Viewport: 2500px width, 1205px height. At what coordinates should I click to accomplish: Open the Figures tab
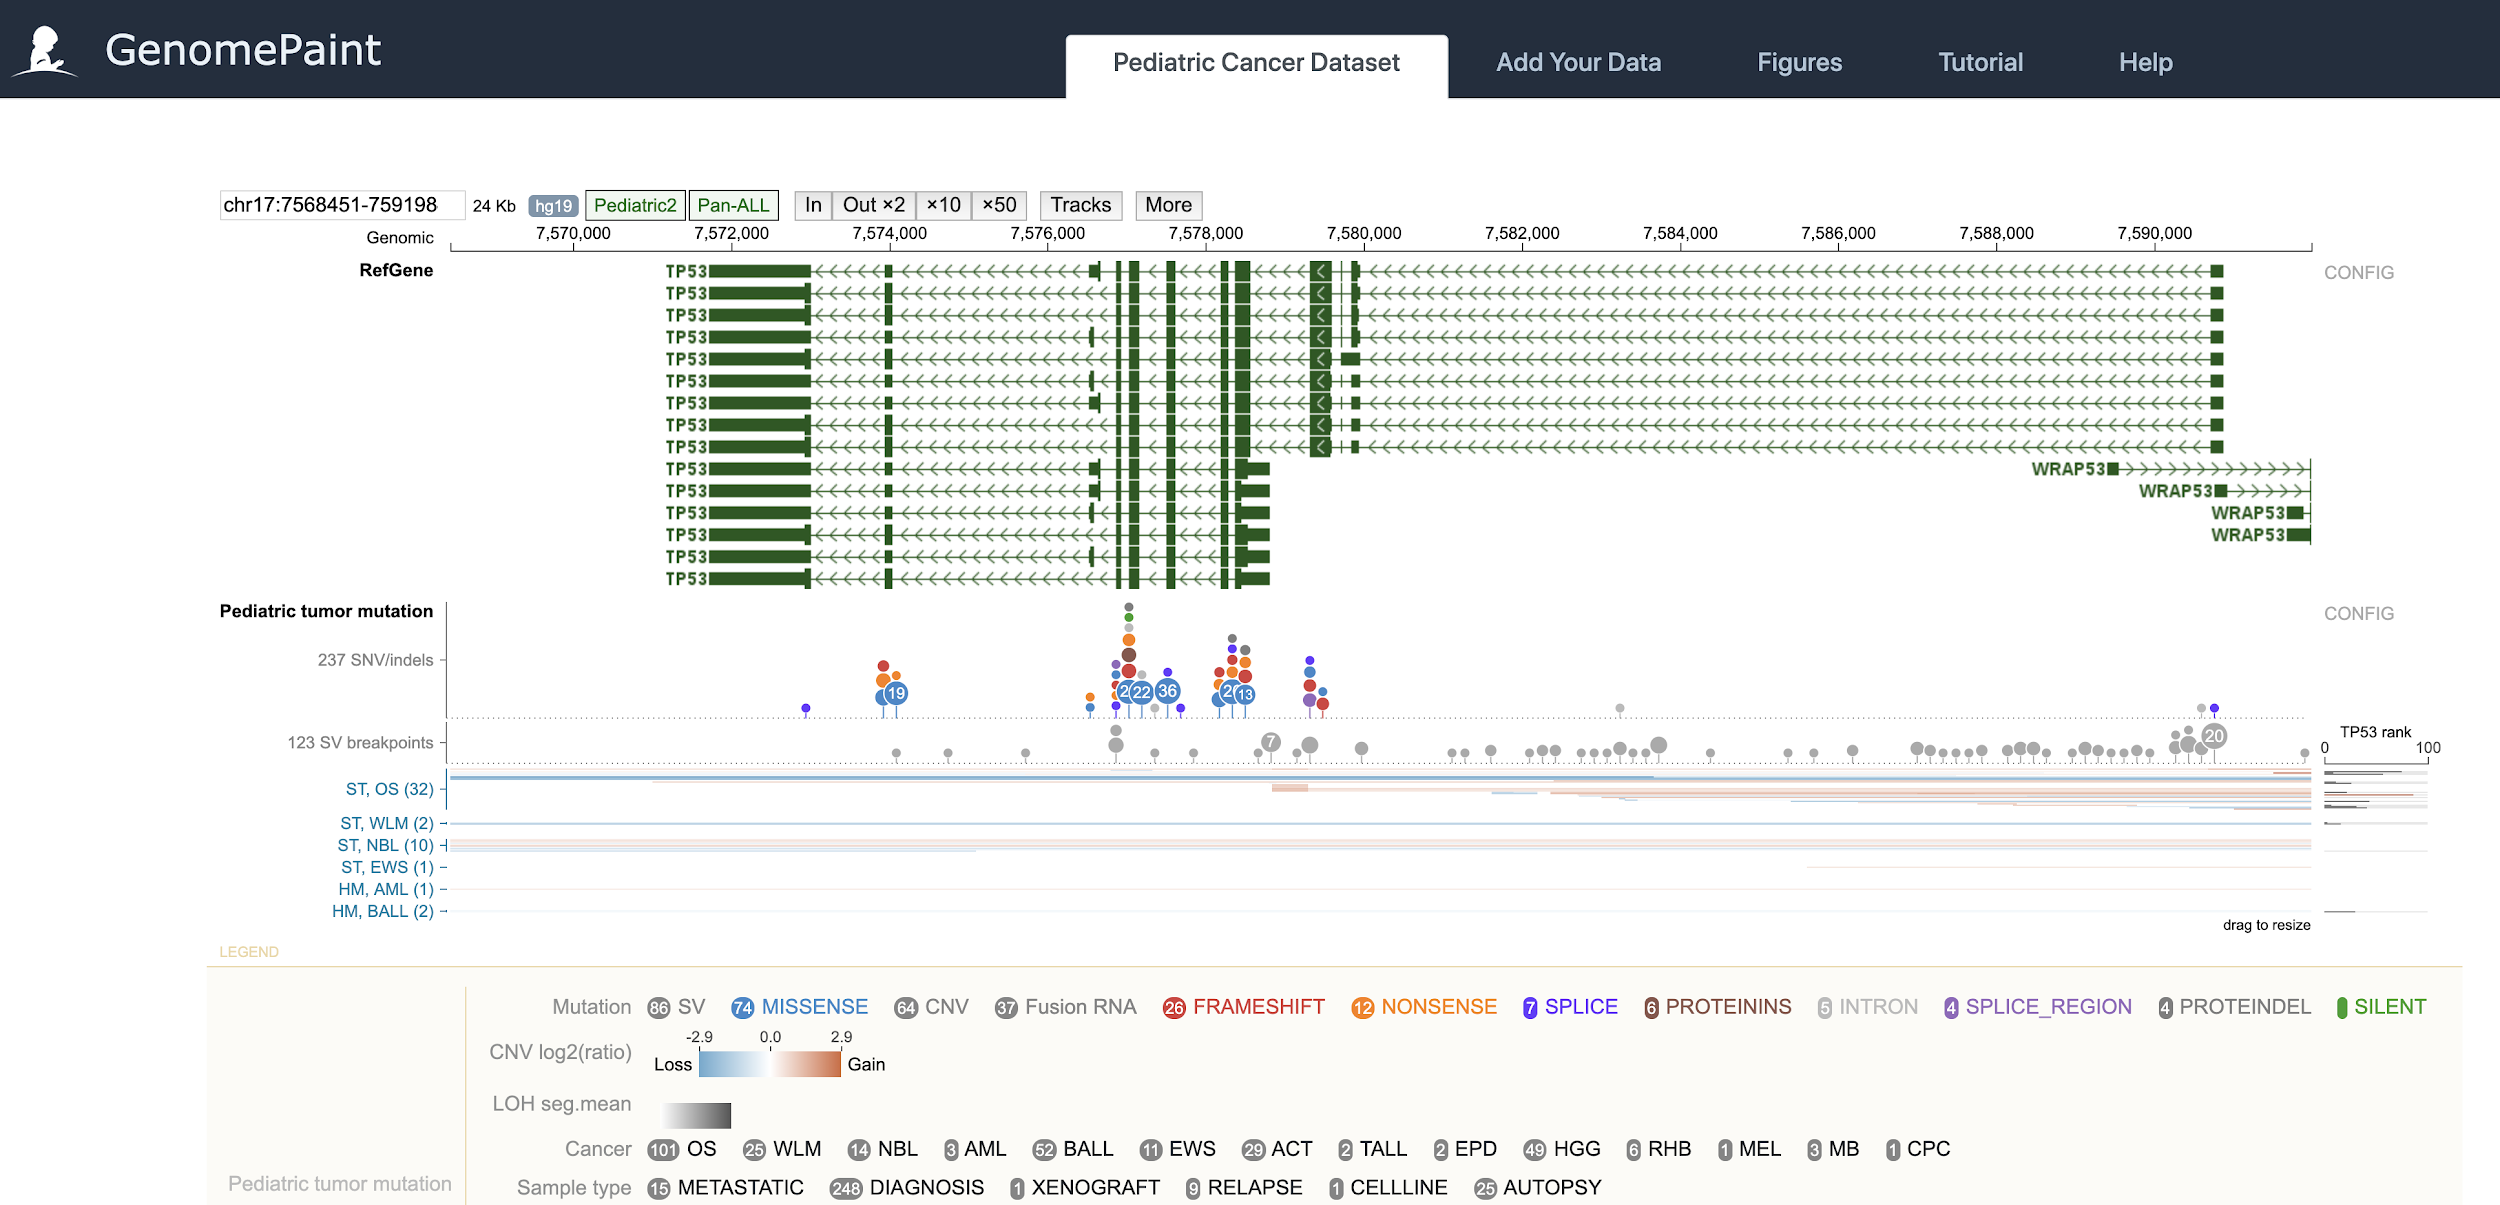click(1799, 63)
